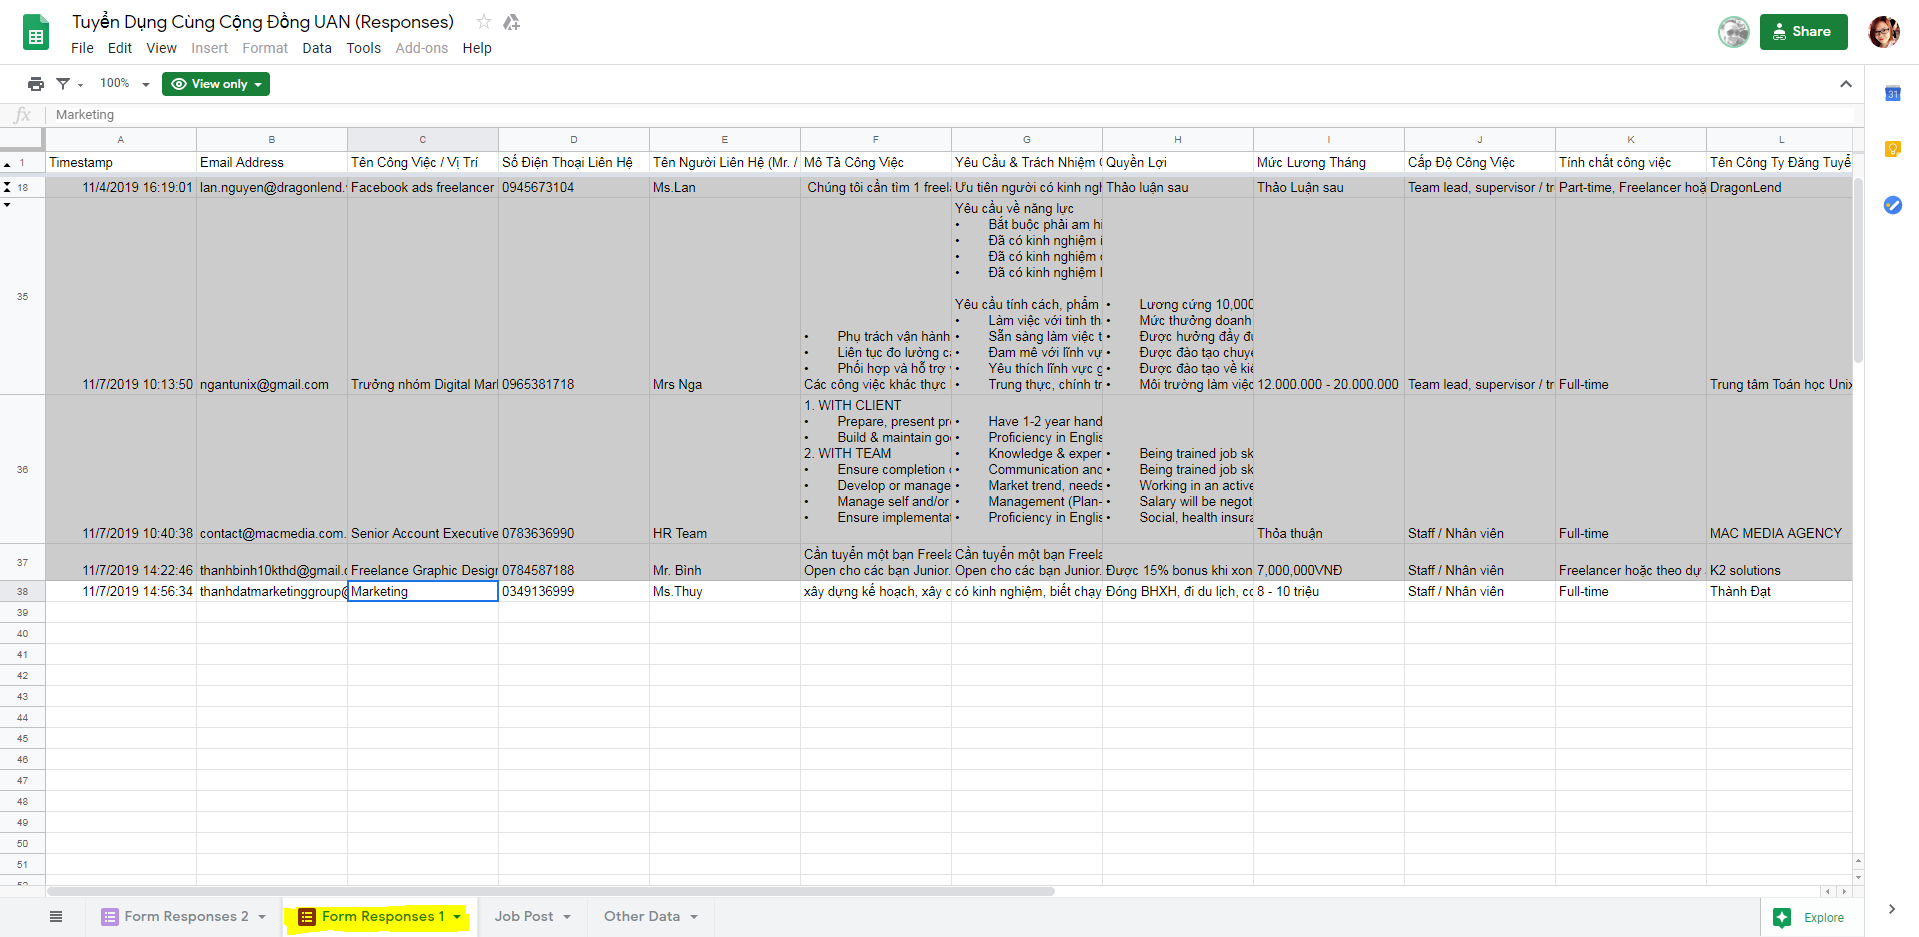1919x937 pixels.
Task: Click the Timestamp header cell
Action: tap(121, 163)
